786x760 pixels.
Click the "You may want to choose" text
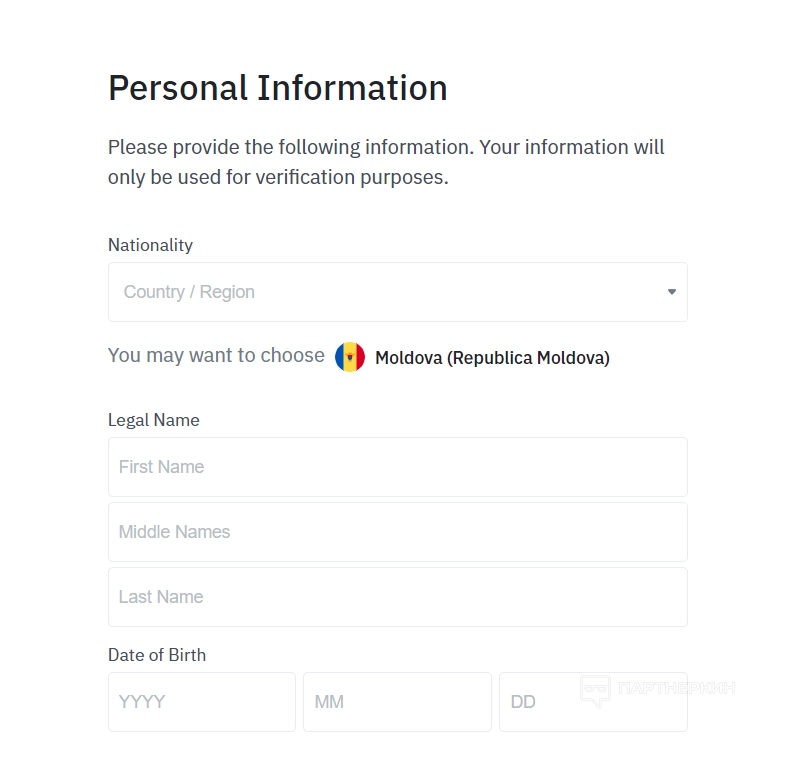pos(216,355)
